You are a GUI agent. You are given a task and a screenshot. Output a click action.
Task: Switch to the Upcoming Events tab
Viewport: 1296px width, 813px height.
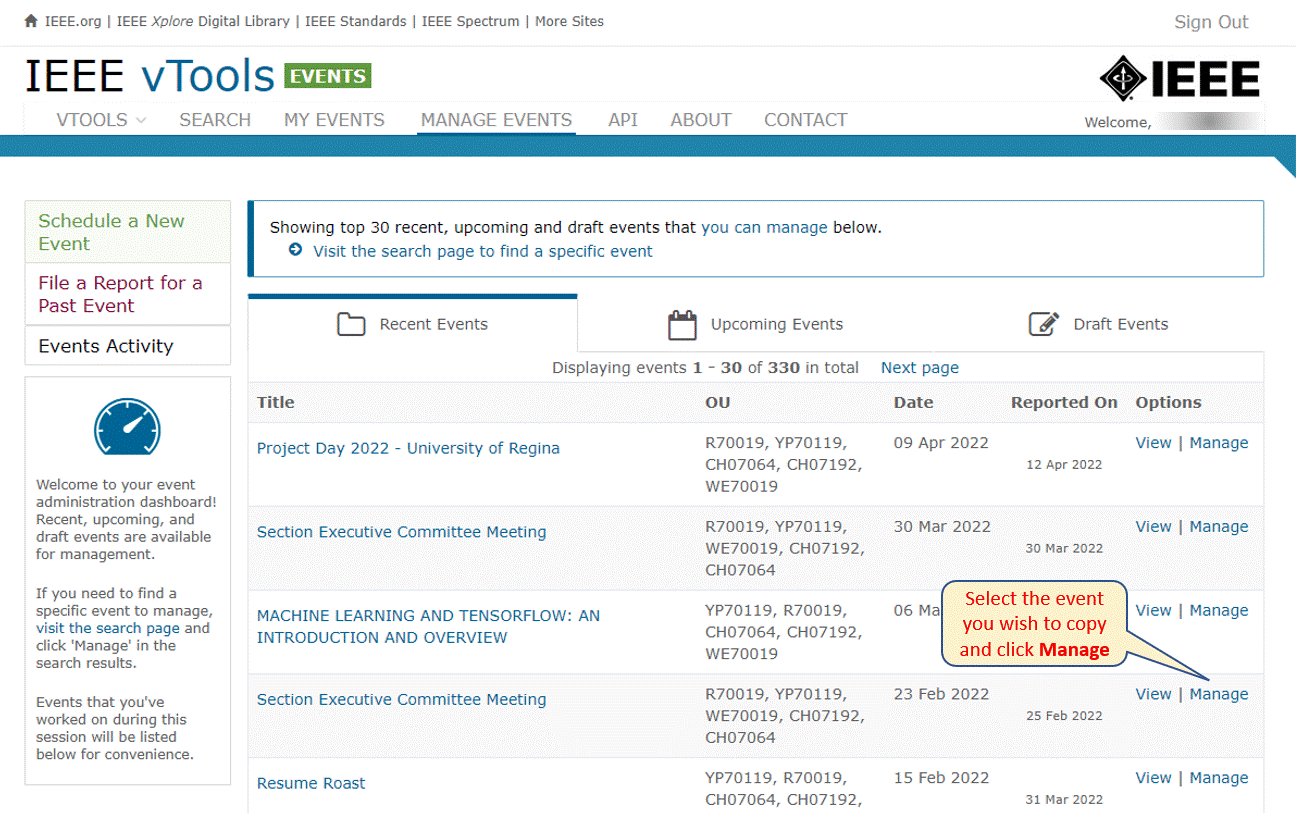tap(755, 324)
